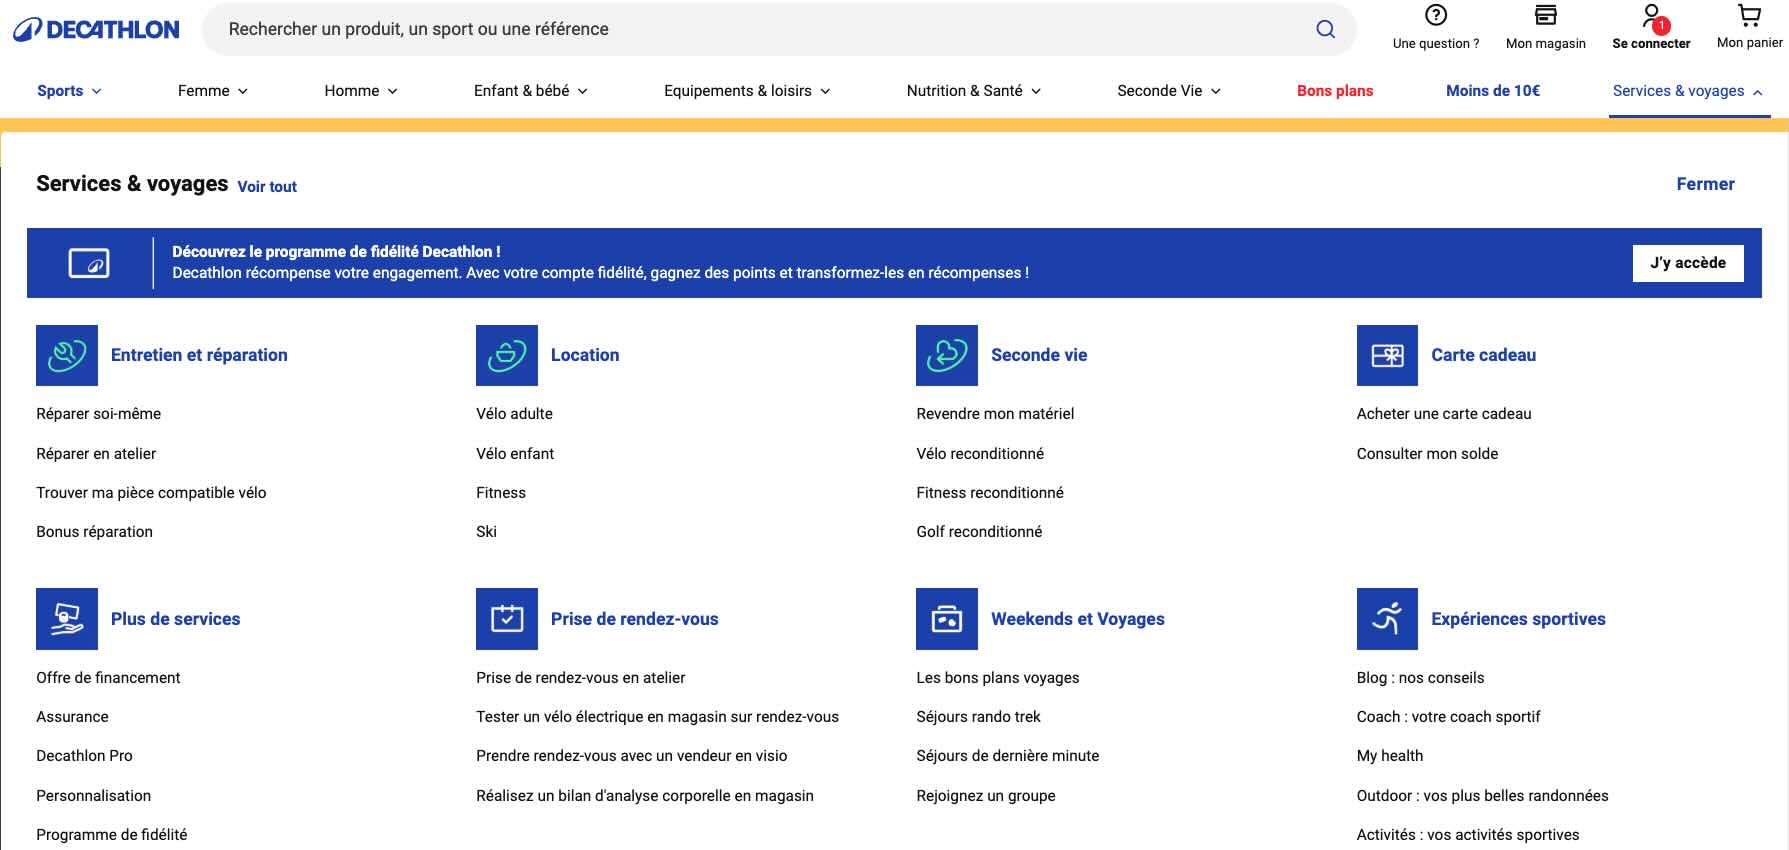Select Ski rental link
Viewport: 1789px width, 850px height.
tap(486, 532)
